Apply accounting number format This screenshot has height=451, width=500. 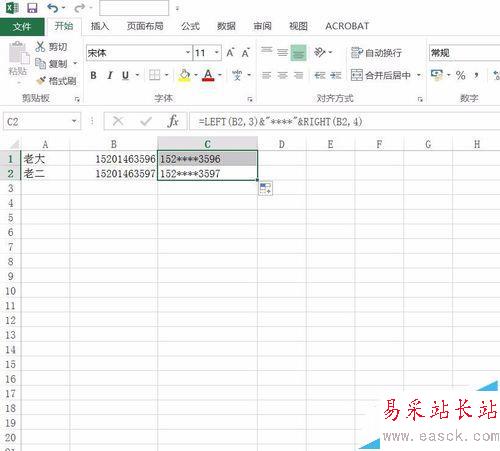(x=436, y=75)
